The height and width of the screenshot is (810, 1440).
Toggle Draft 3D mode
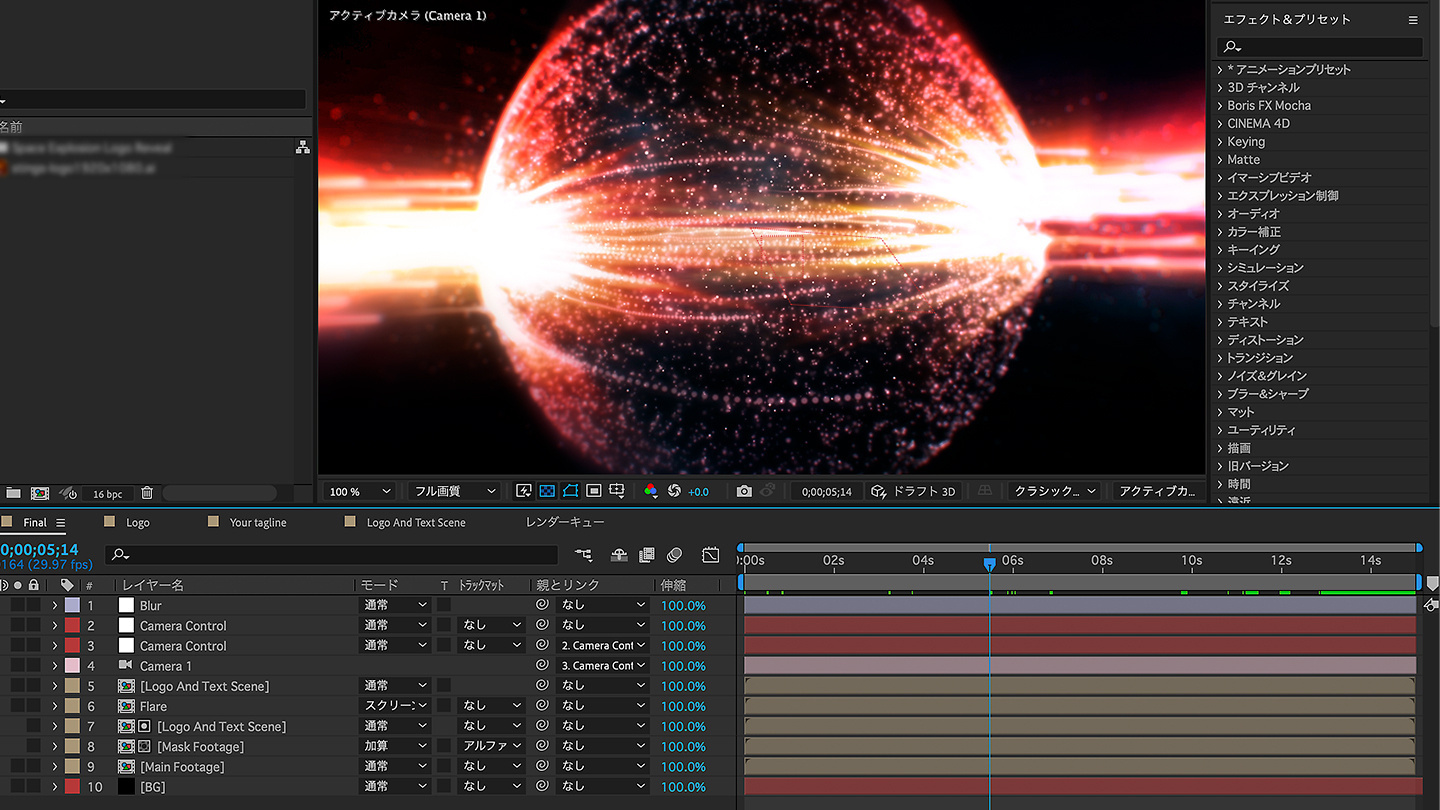(914, 491)
